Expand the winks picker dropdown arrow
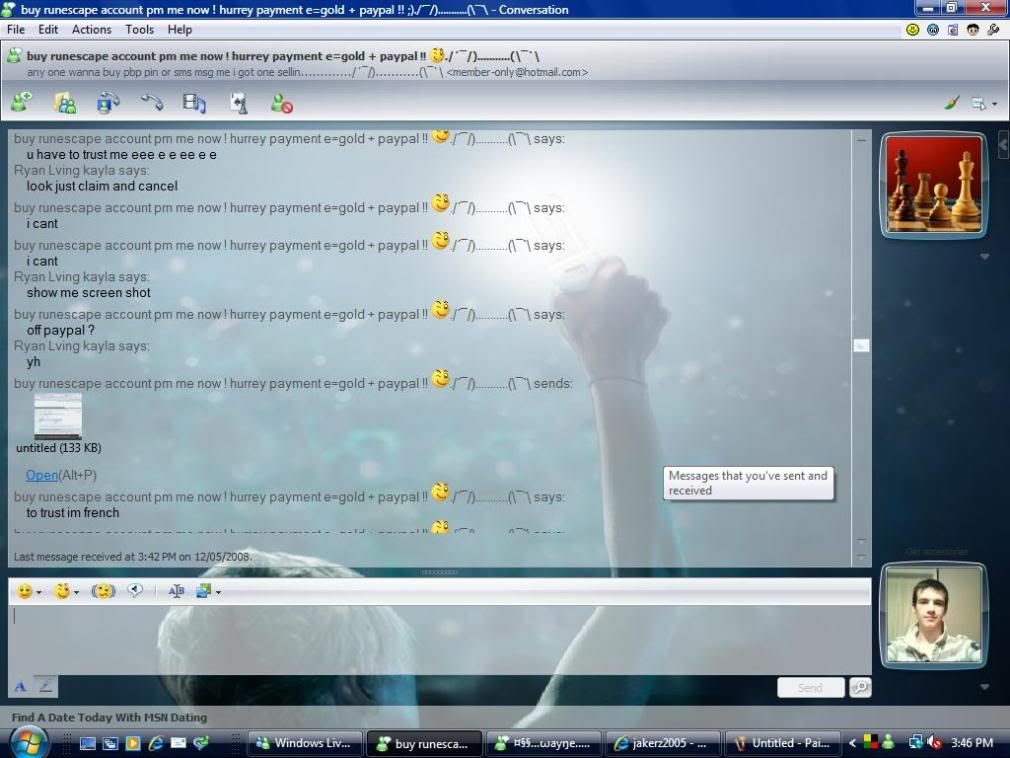This screenshot has height=758, width=1010. (x=76, y=592)
